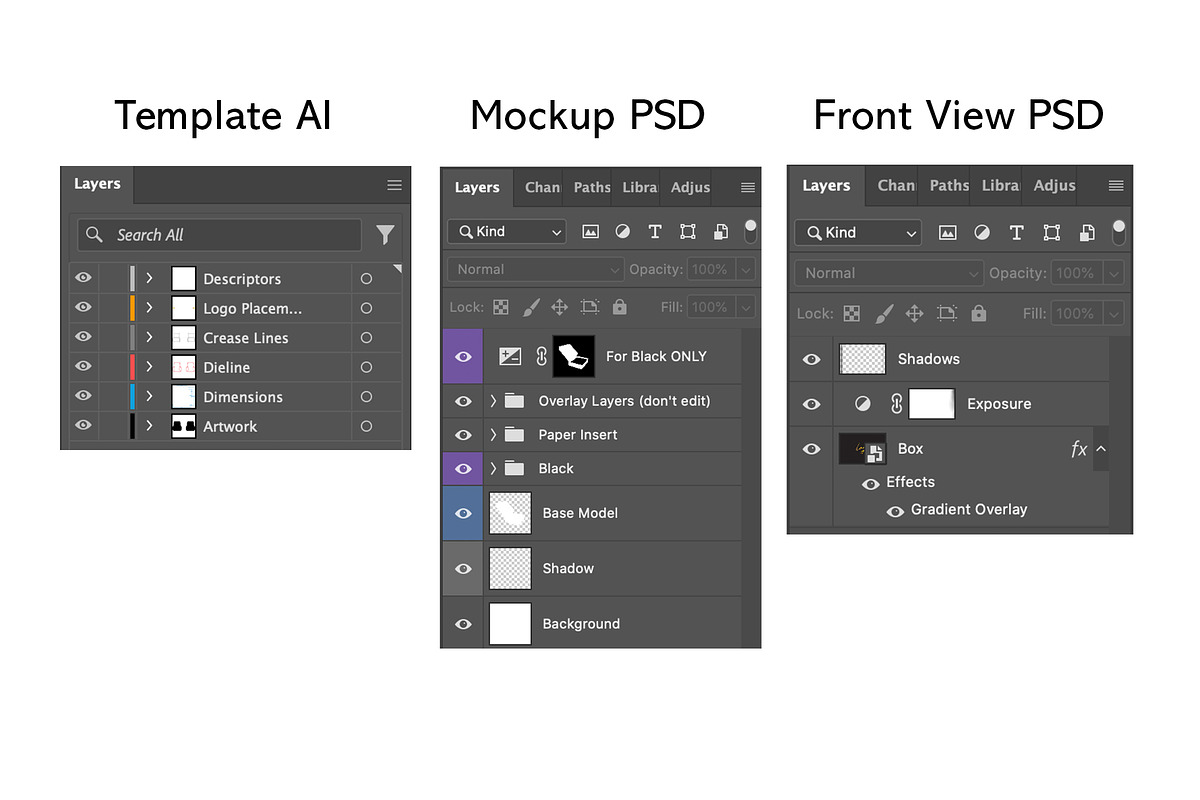Switch to the Paths tab in Mockup PSD
Image resolution: width=1200 pixels, height=800 pixels.
pyautogui.click(x=591, y=187)
